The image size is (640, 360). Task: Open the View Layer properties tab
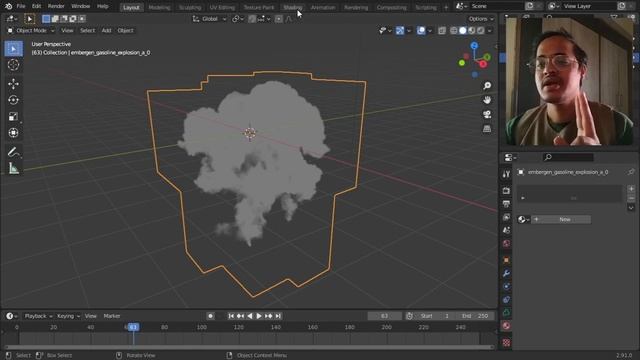click(507, 217)
